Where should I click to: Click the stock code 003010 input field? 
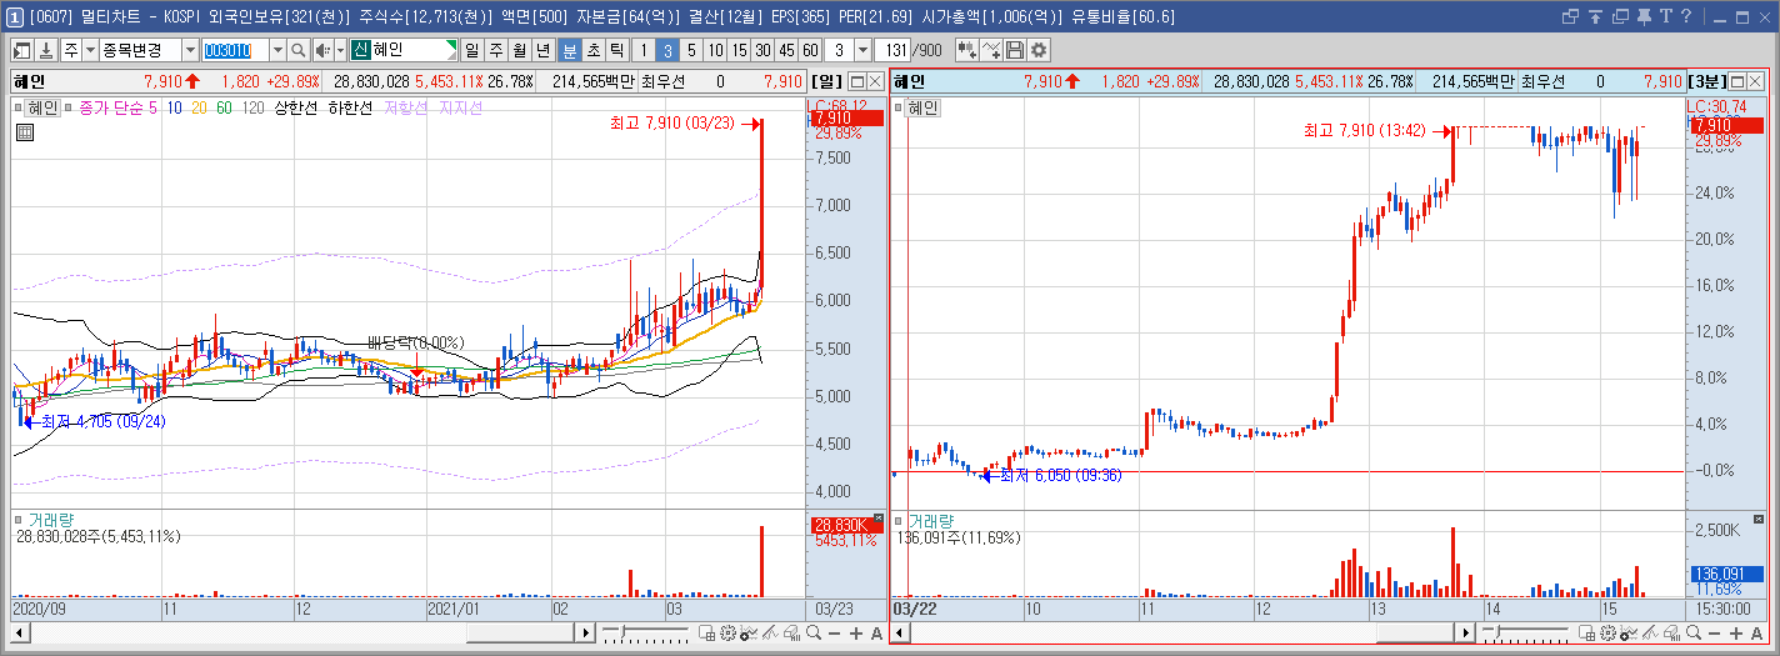pyautogui.click(x=235, y=50)
